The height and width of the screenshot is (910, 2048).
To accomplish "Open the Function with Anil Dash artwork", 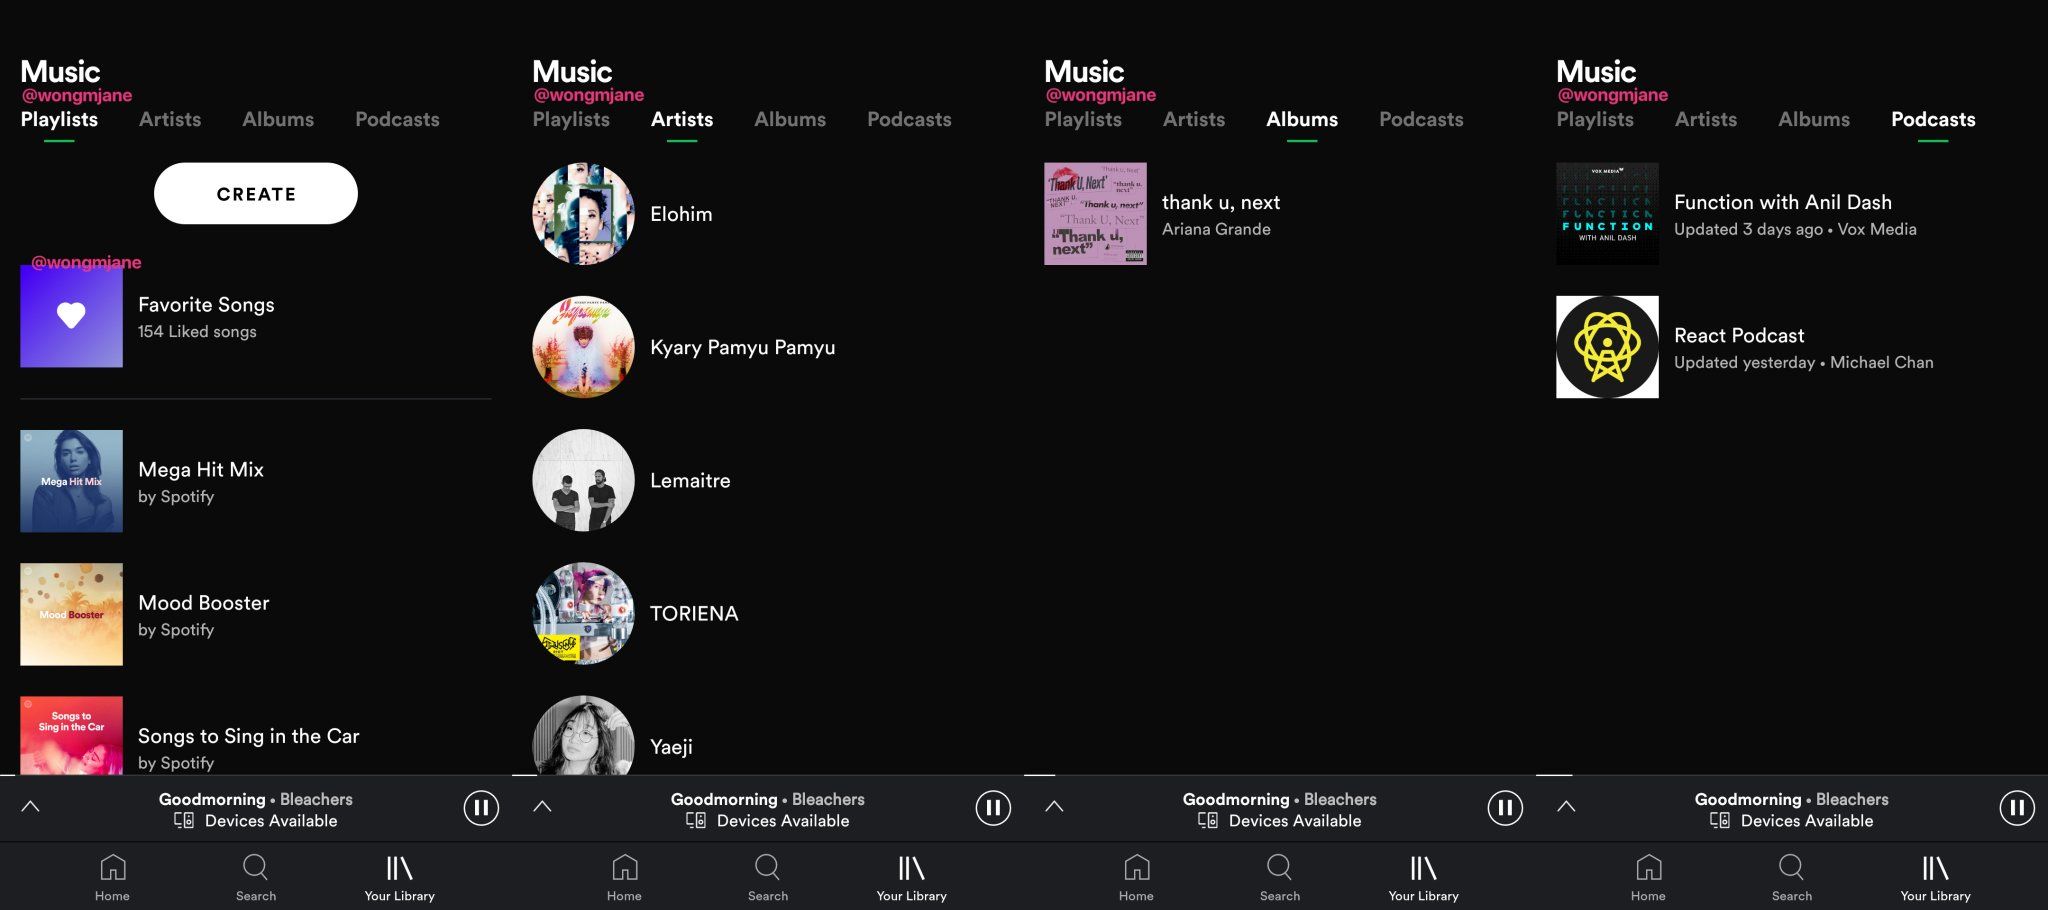I will (1606, 213).
